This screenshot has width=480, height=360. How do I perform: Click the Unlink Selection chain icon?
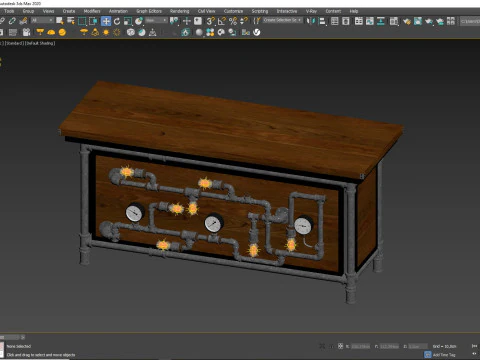click(x=12, y=21)
